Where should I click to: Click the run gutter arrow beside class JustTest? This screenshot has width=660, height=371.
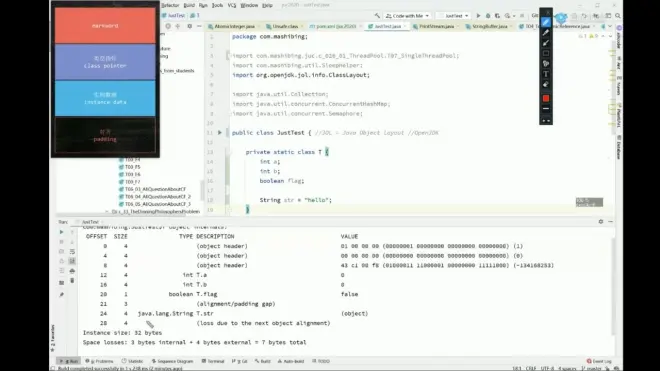click(219, 133)
